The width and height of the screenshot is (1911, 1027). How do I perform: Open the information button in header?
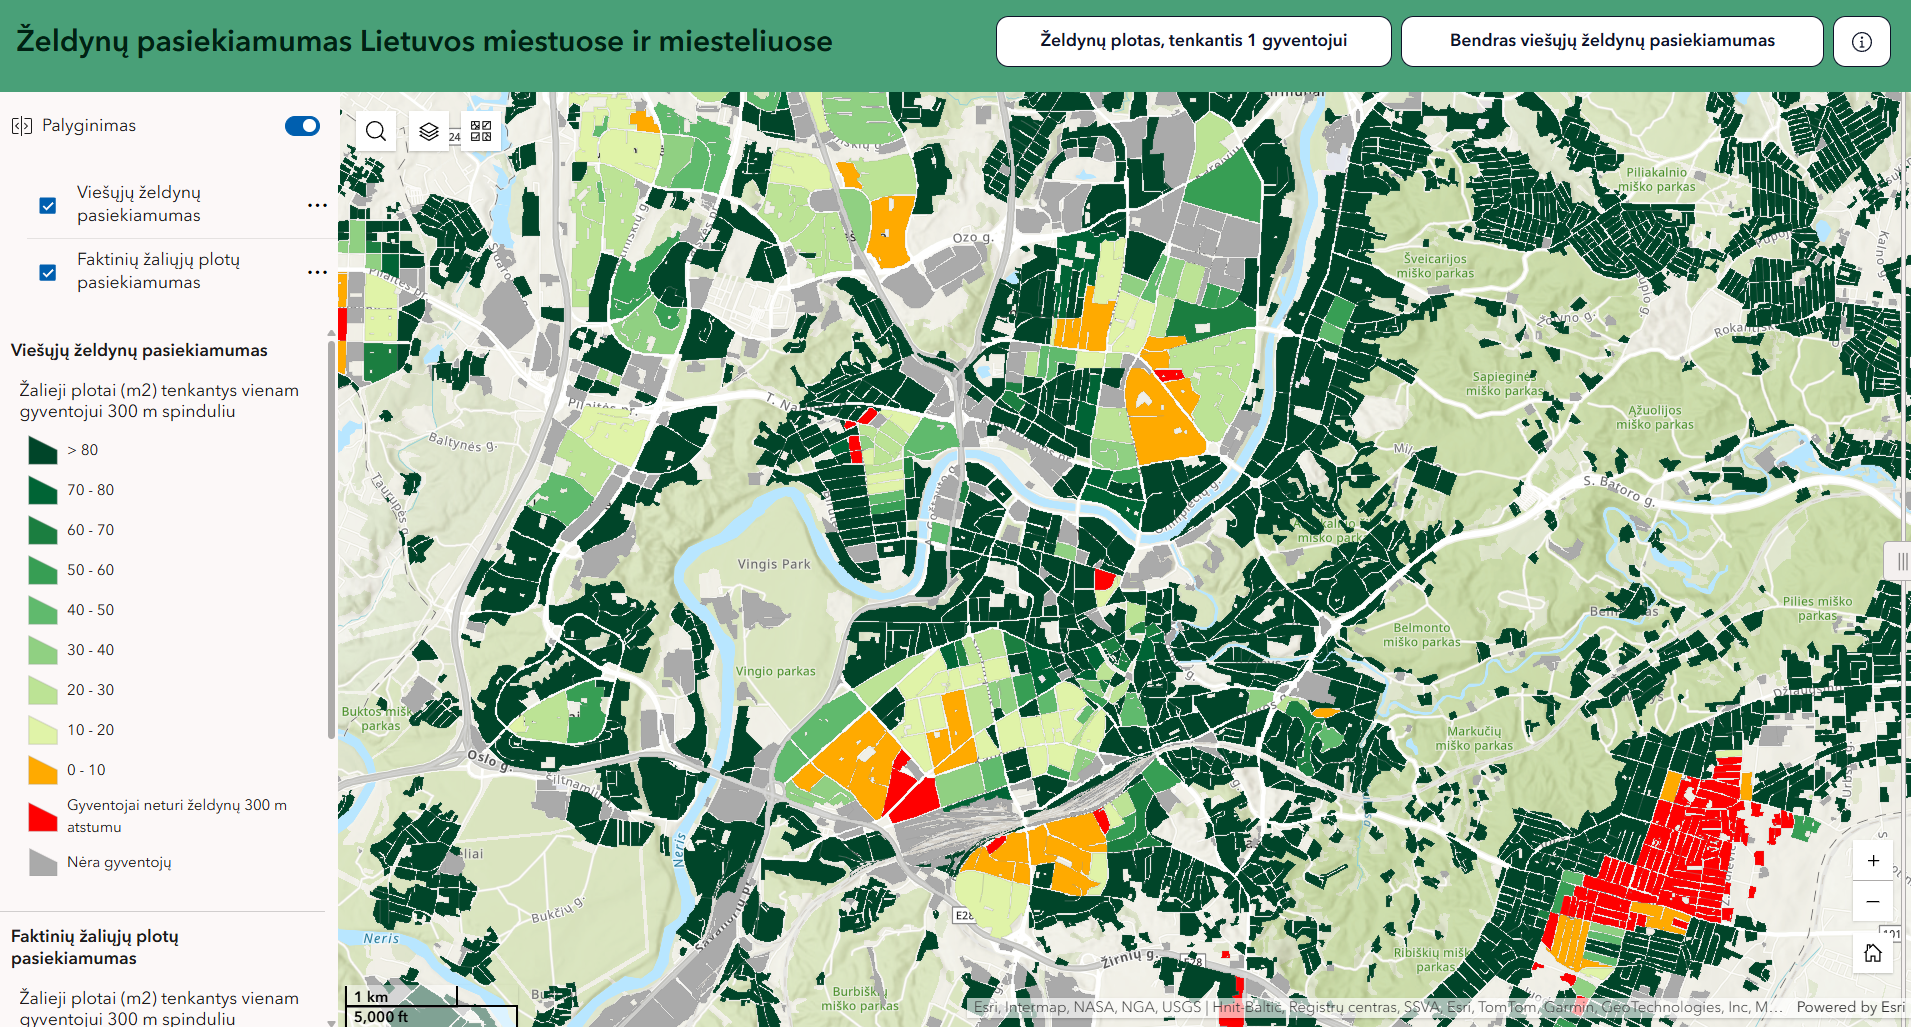point(1861,41)
